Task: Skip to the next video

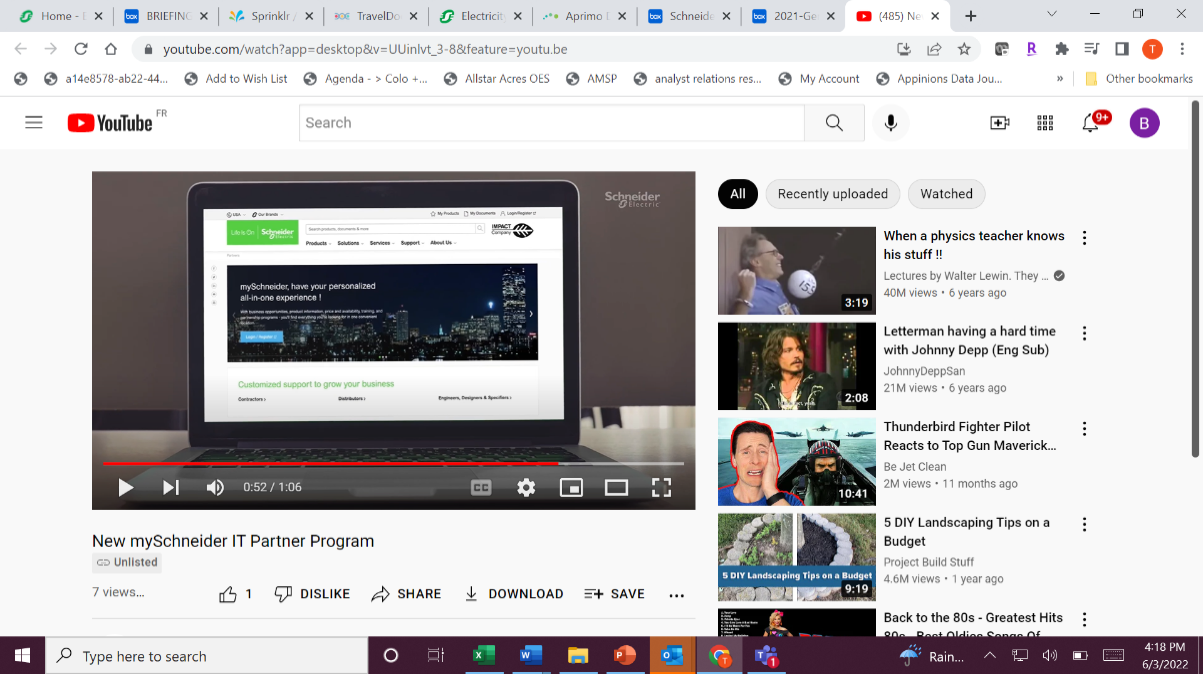Action: 171,487
